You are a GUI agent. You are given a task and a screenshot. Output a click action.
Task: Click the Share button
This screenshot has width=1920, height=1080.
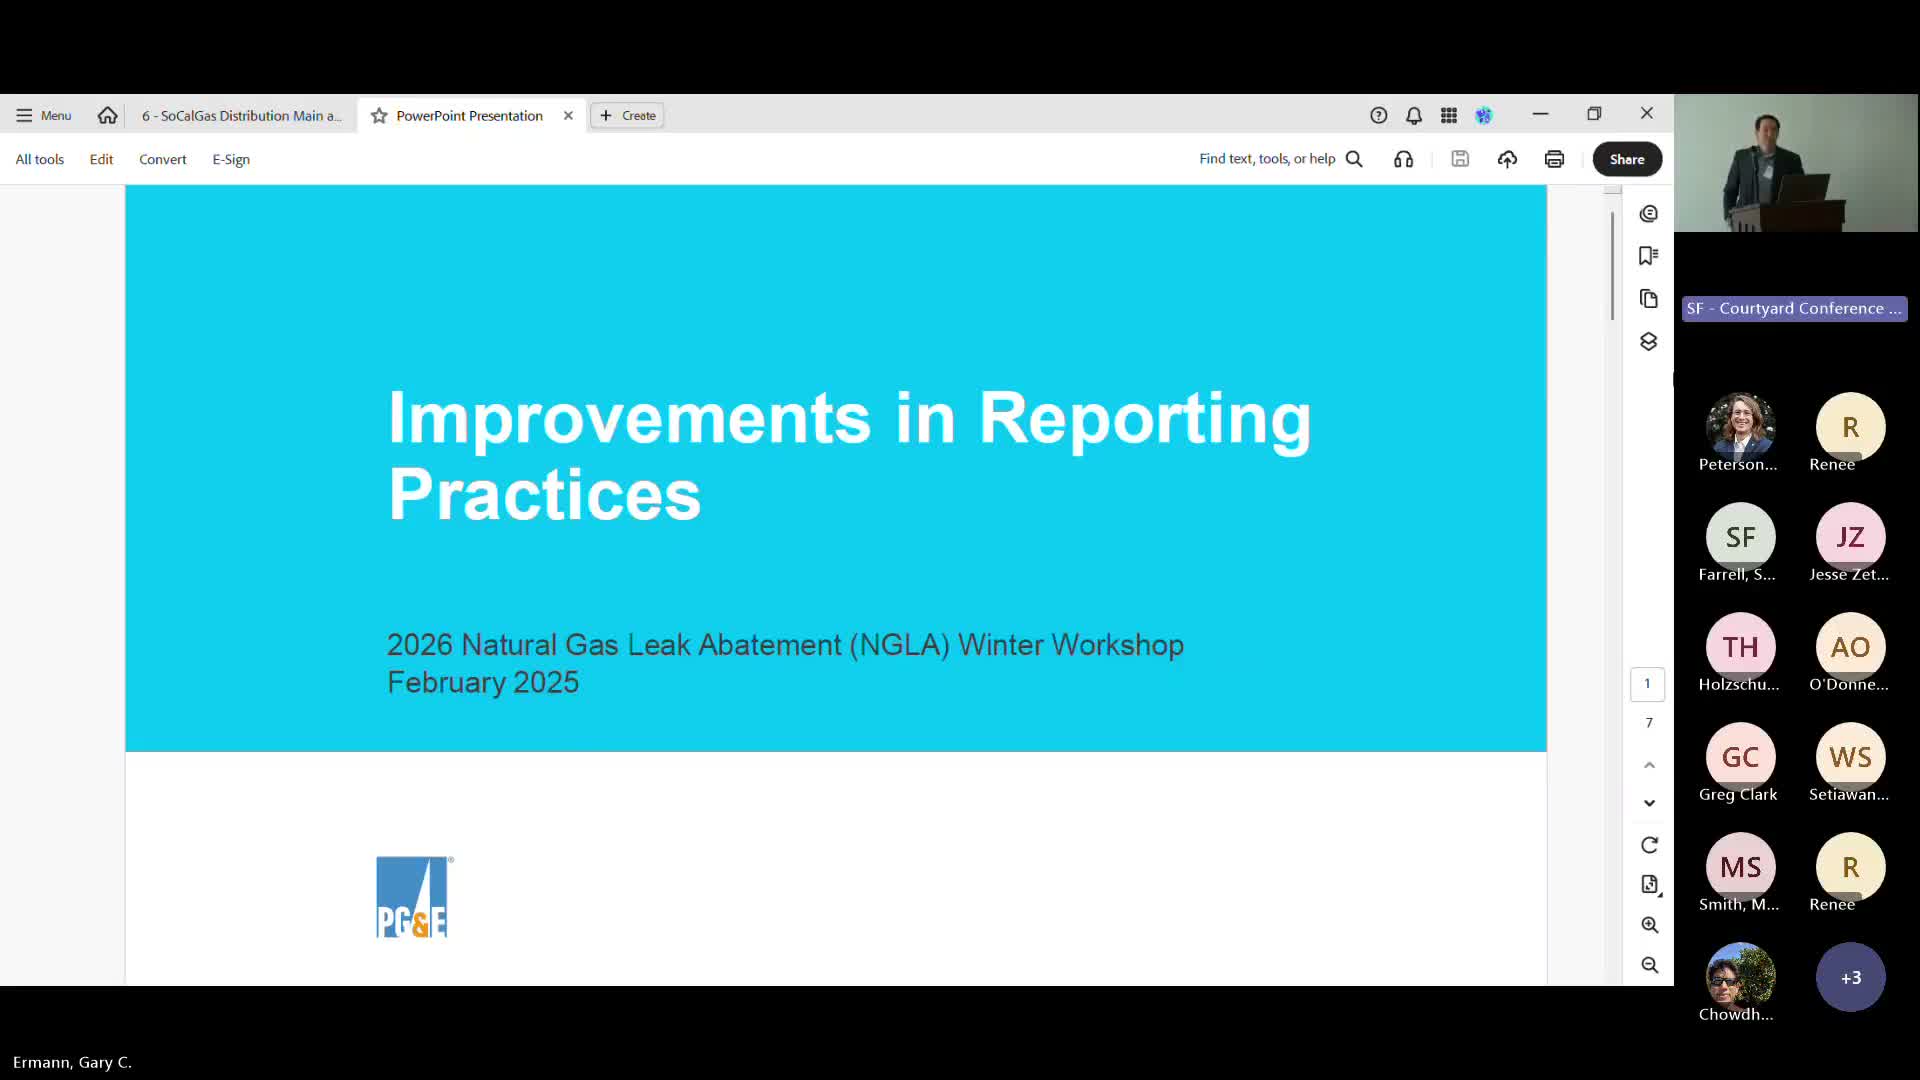click(1626, 159)
